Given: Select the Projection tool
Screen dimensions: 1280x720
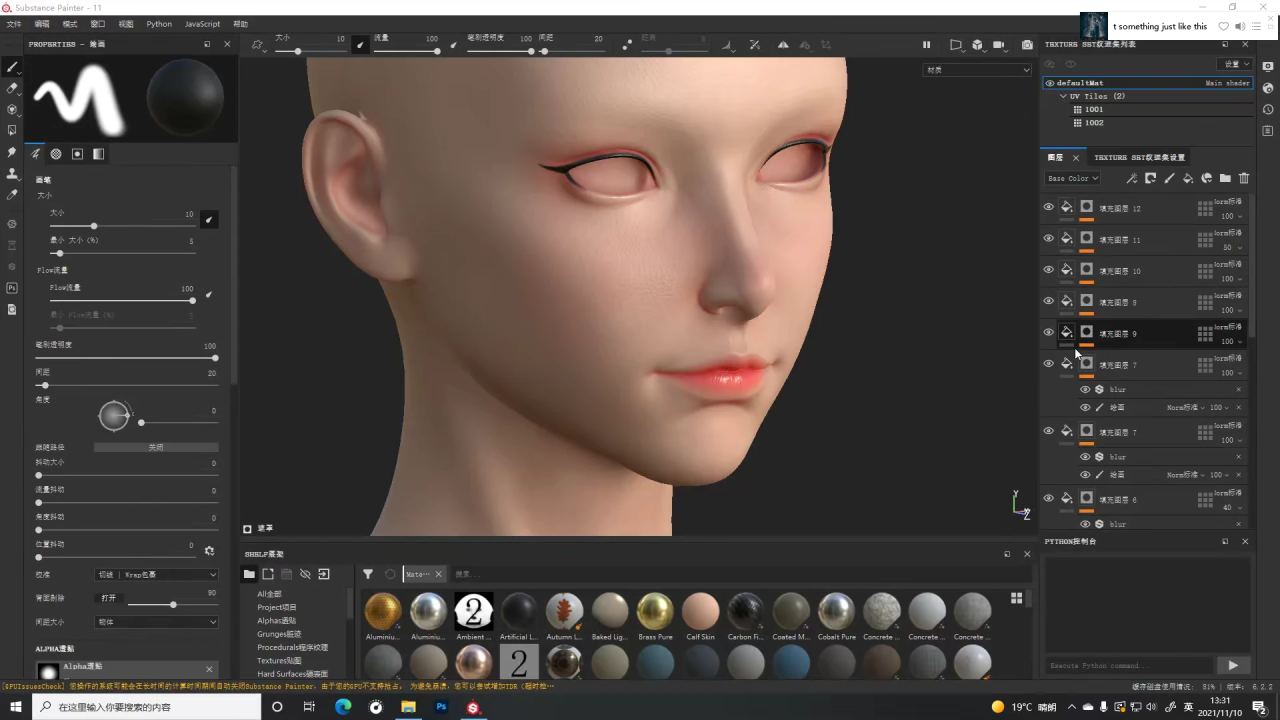Looking at the screenshot, I should [12, 109].
